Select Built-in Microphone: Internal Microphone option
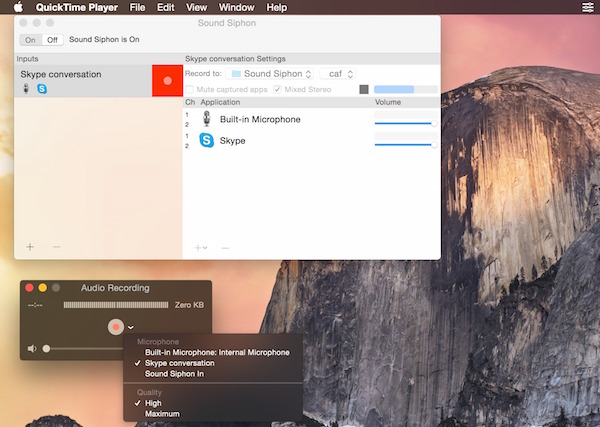 pos(217,352)
